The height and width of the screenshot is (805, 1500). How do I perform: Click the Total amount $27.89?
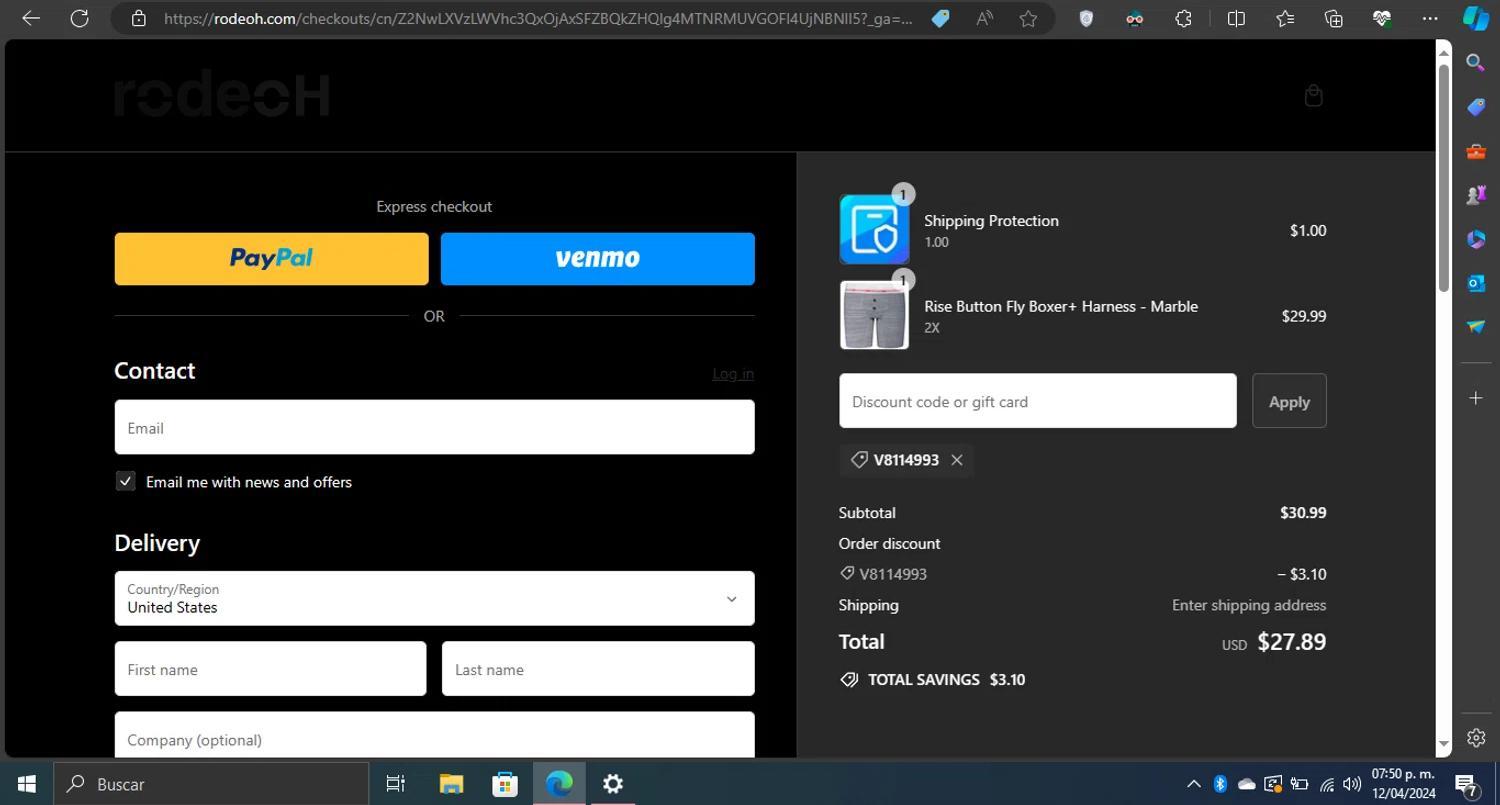pyautogui.click(x=1291, y=642)
